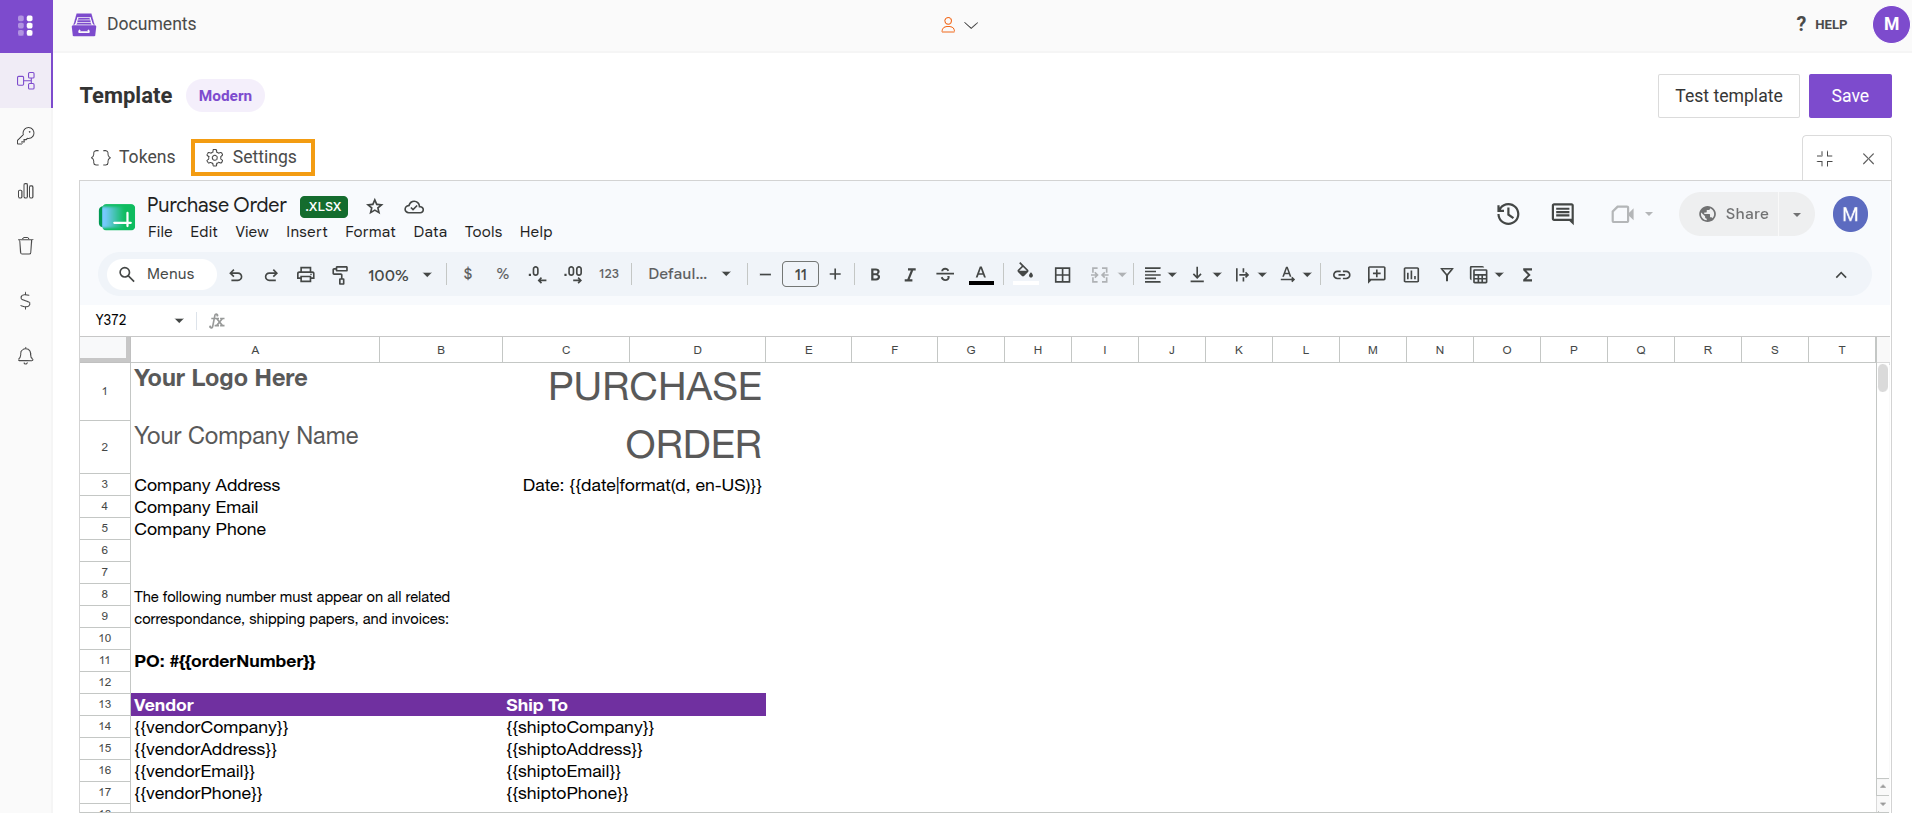Open the notifications bell sidebar icon
Screen dimensions: 1912x813
[26, 356]
